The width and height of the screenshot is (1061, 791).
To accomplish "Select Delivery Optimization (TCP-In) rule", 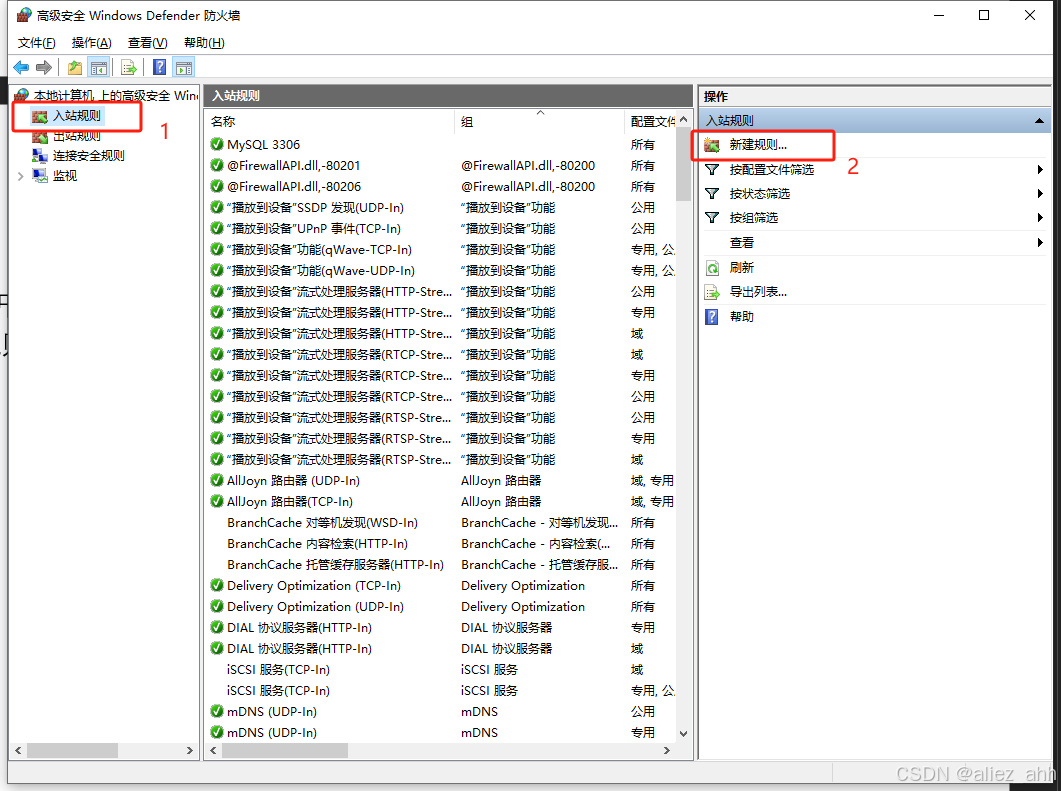I will click(314, 585).
